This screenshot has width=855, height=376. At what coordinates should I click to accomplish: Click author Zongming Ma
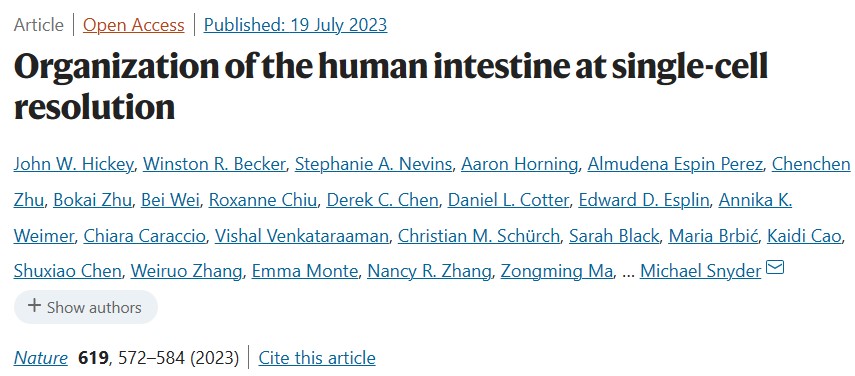click(x=556, y=271)
